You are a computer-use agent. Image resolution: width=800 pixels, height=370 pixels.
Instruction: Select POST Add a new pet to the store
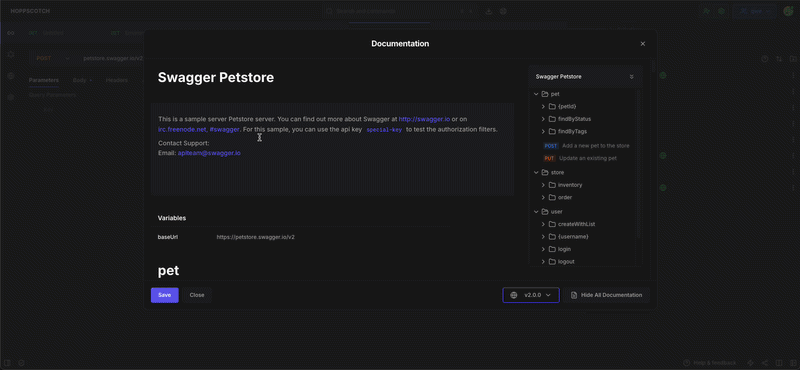pyautogui.click(x=587, y=146)
